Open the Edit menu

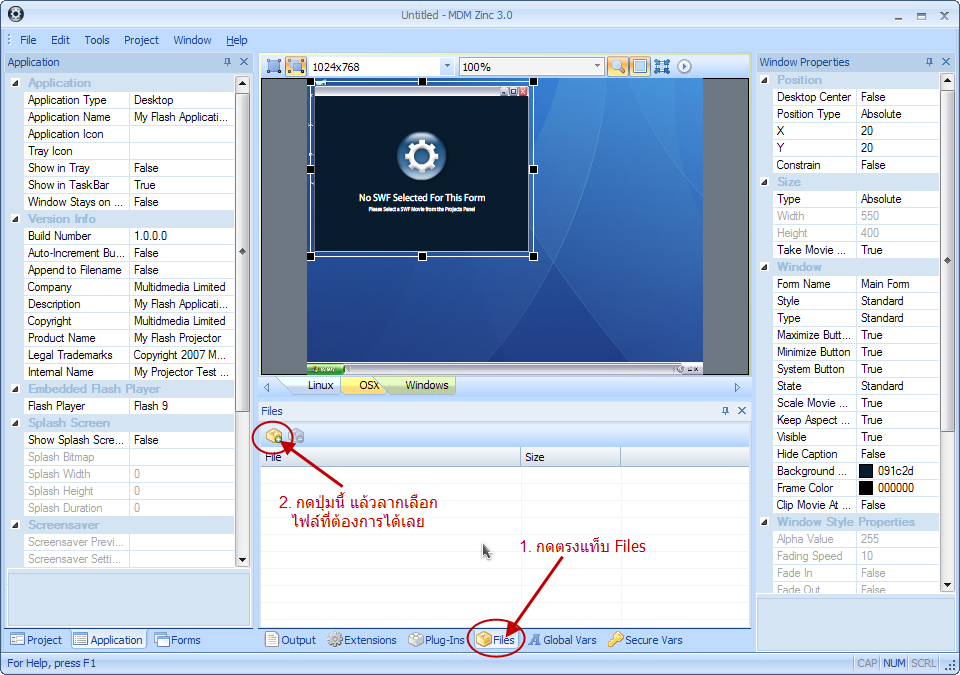pos(60,40)
